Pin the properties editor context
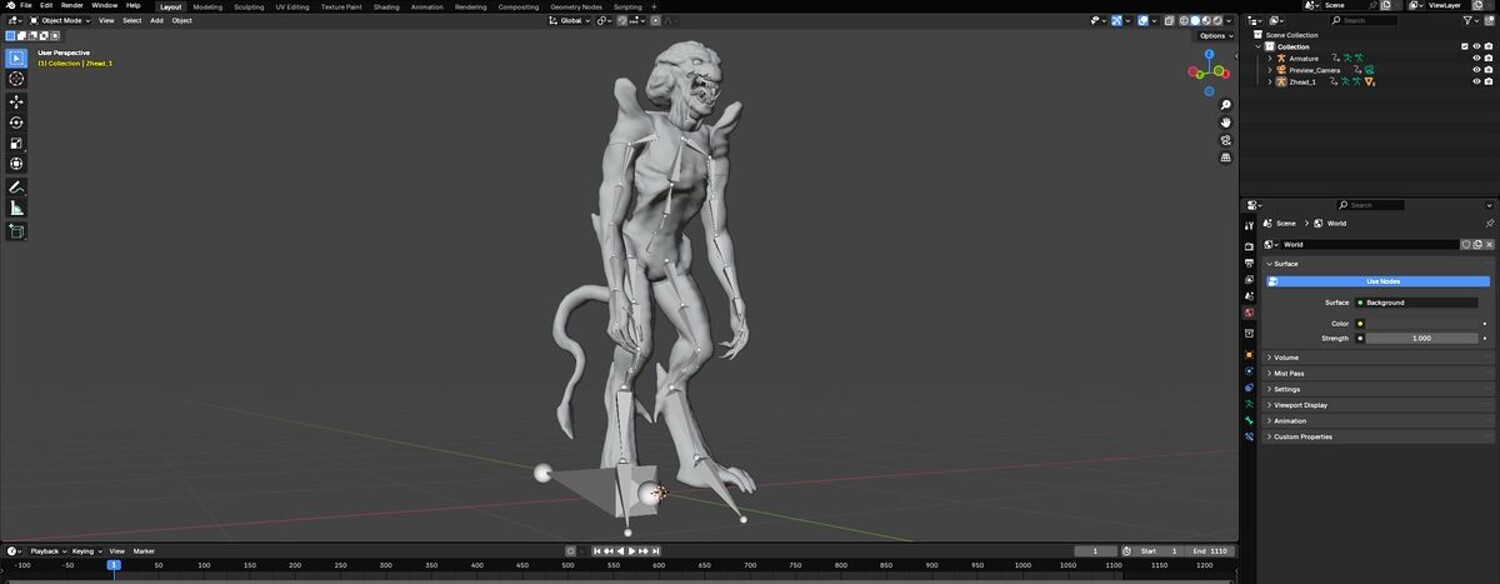Viewport: 1500px width, 584px height. point(1489,223)
